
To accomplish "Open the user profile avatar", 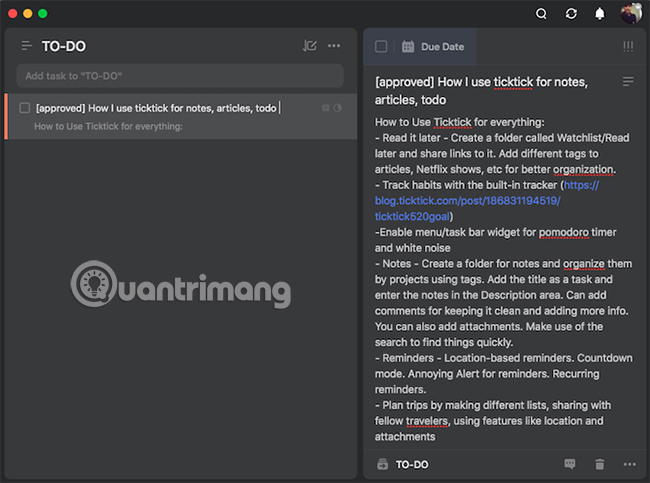I will coord(631,13).
